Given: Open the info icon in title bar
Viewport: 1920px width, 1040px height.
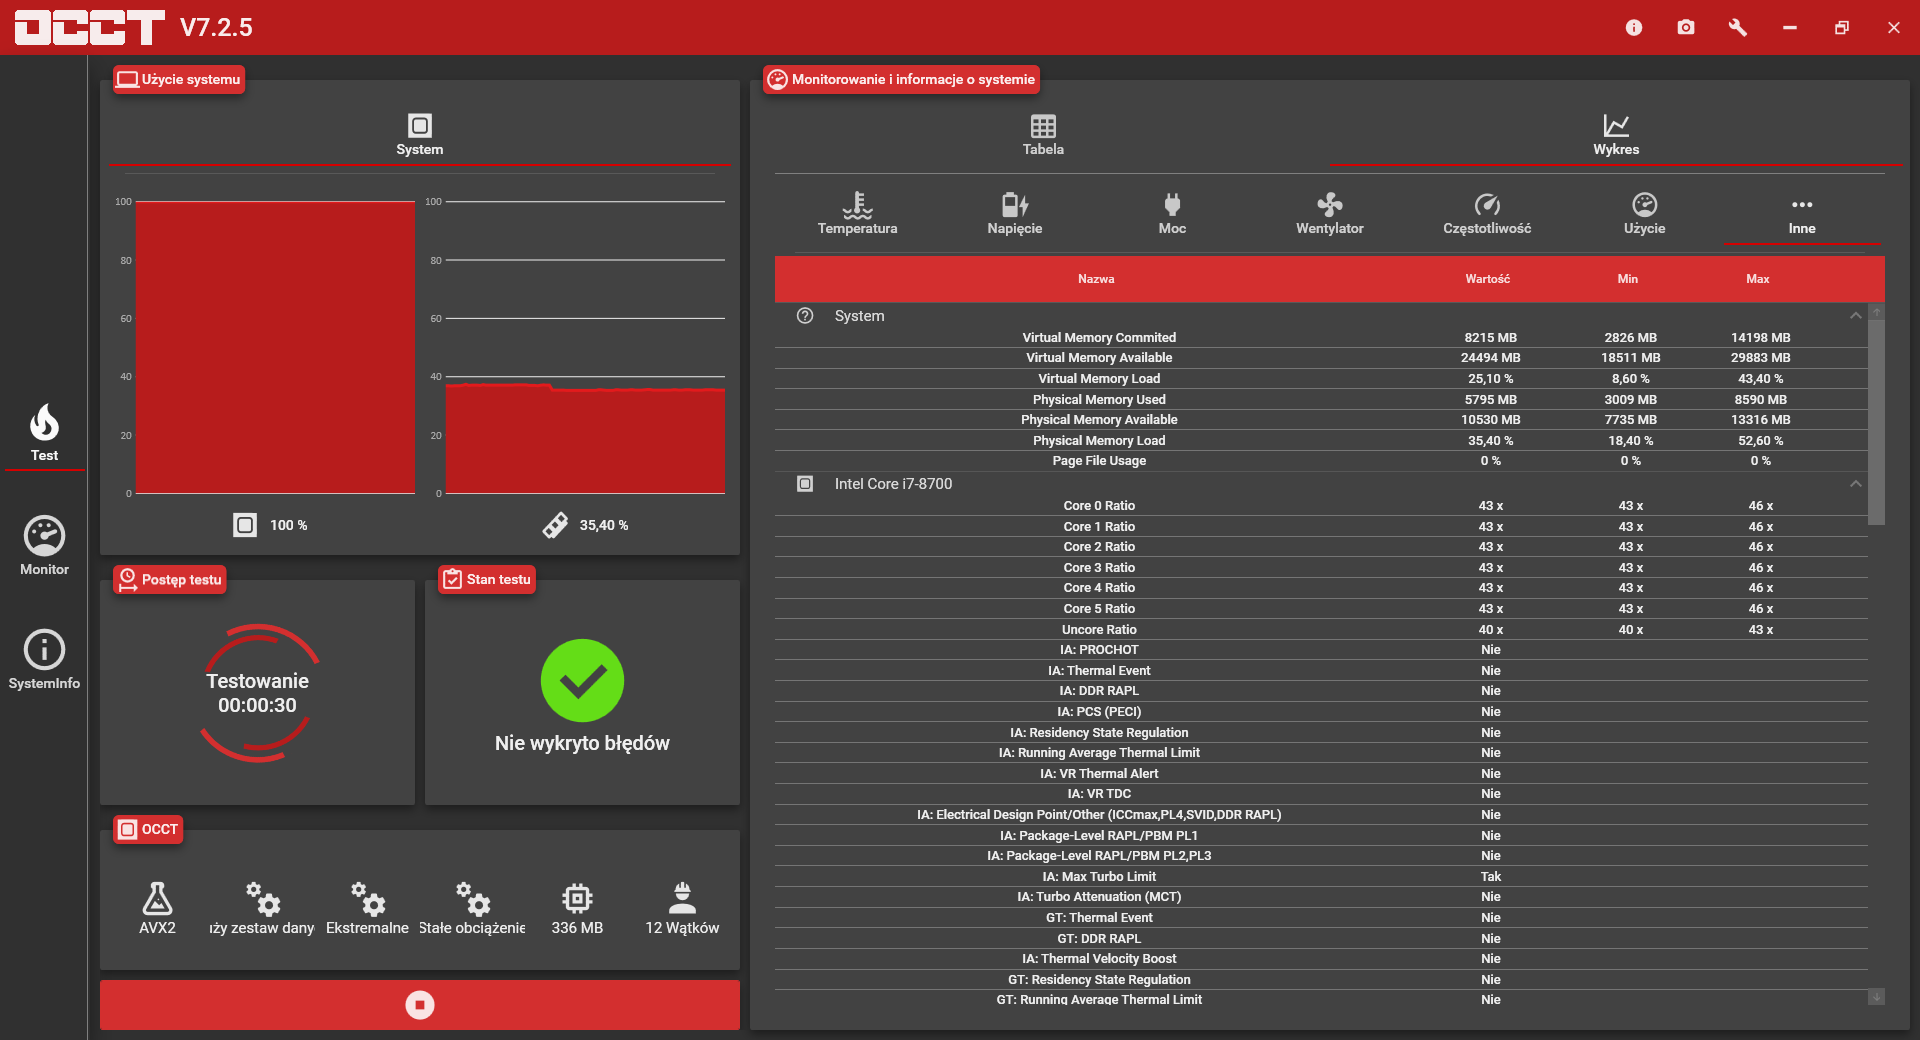Looking at the screenshot, I should tap(1634, 27).
